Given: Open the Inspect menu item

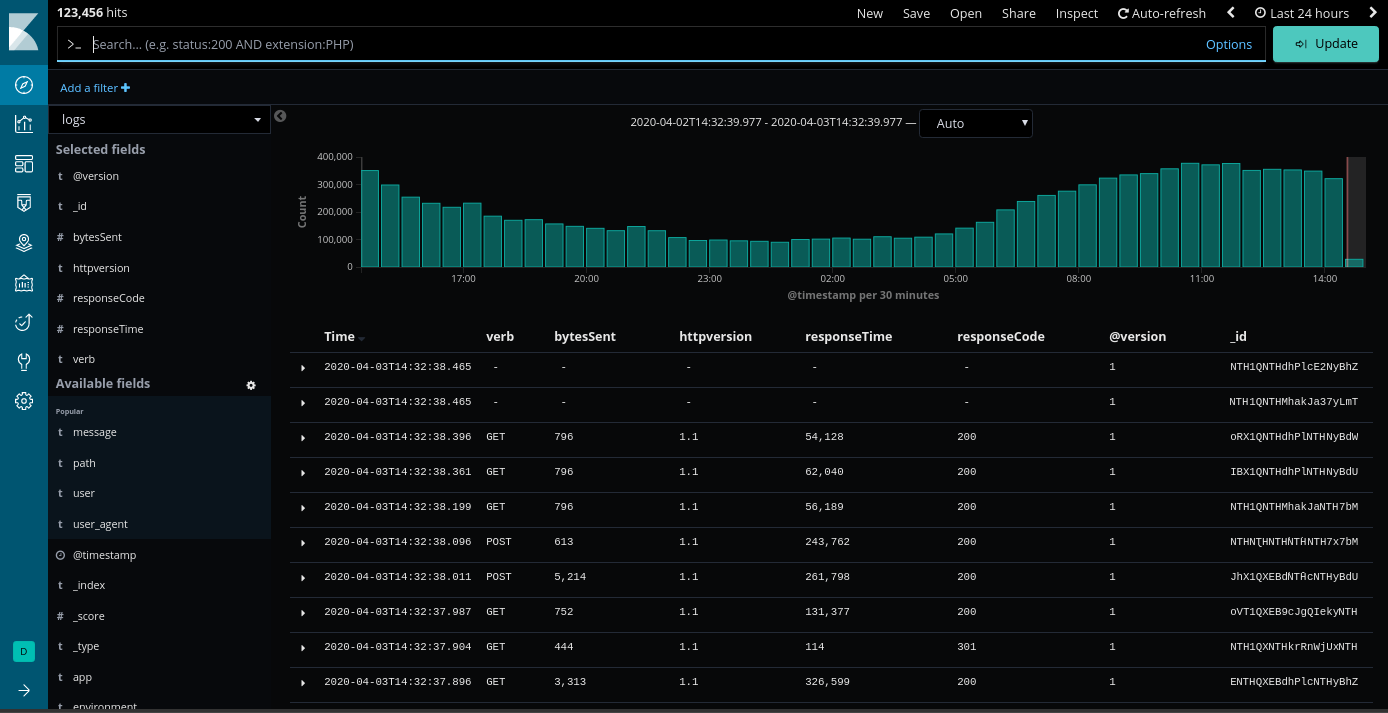Looking at the screenshot, I should pos(1076,13).
